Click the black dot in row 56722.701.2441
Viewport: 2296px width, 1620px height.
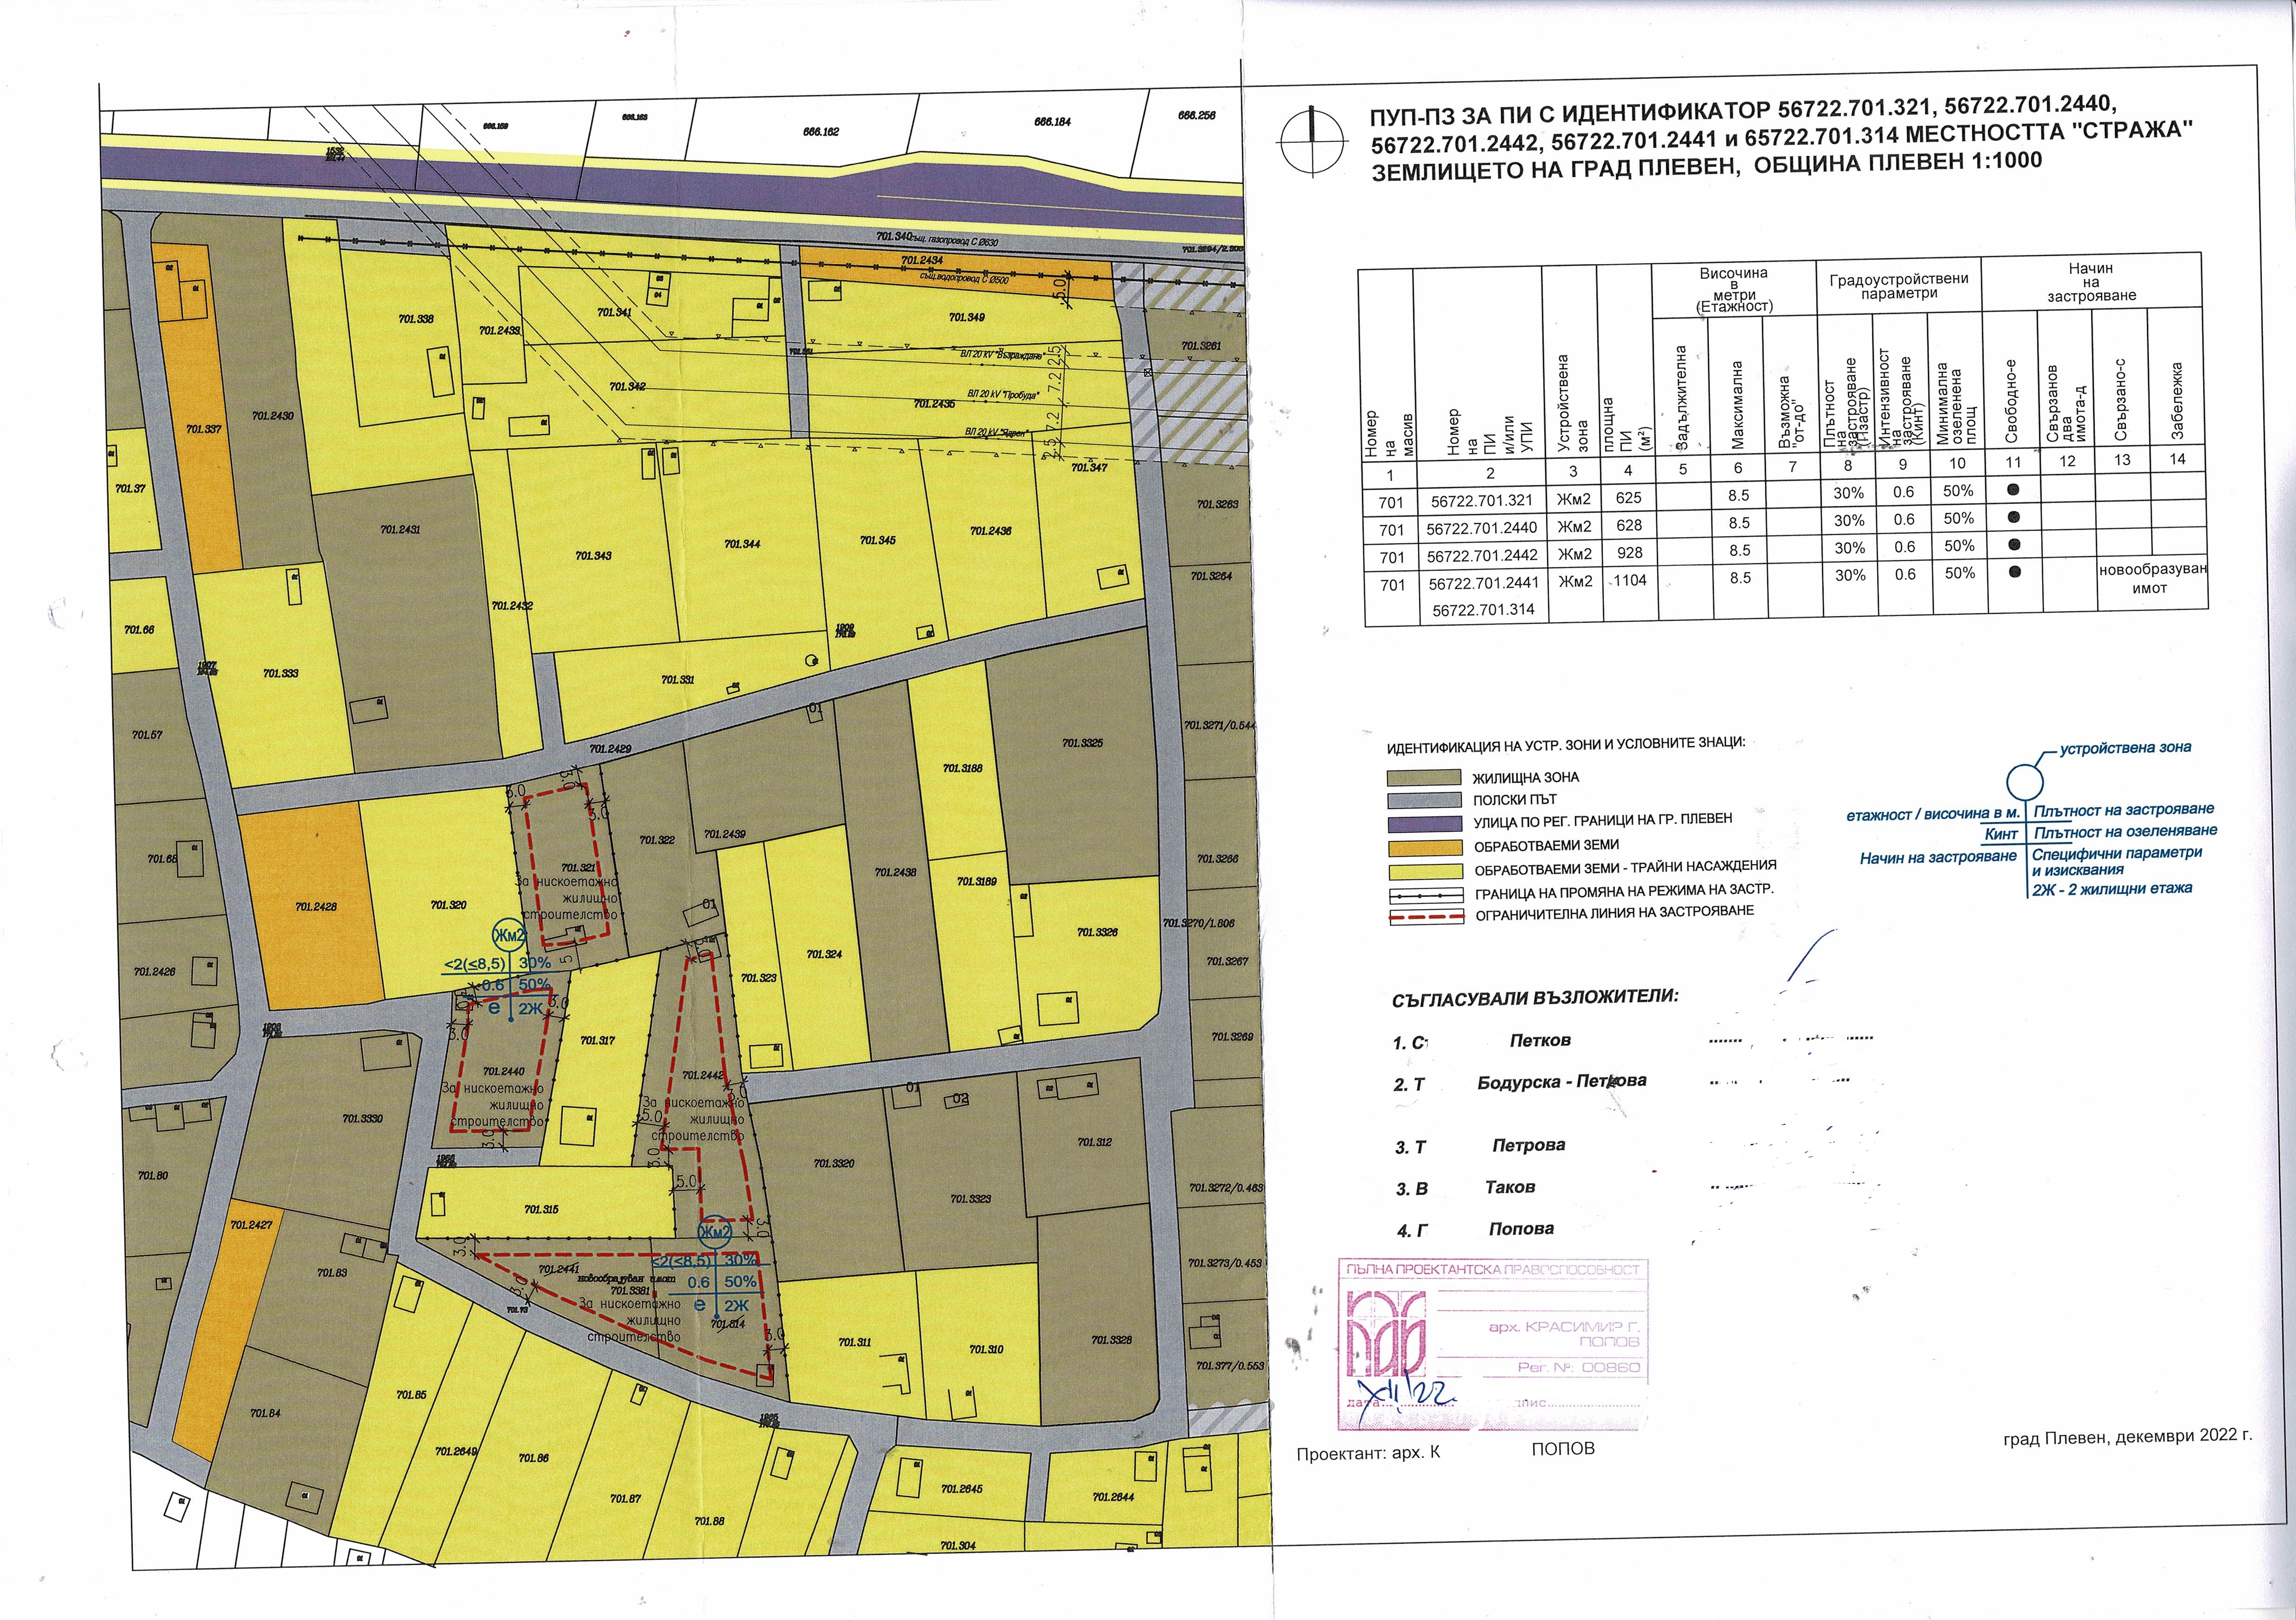click(x=2015, y=572)
